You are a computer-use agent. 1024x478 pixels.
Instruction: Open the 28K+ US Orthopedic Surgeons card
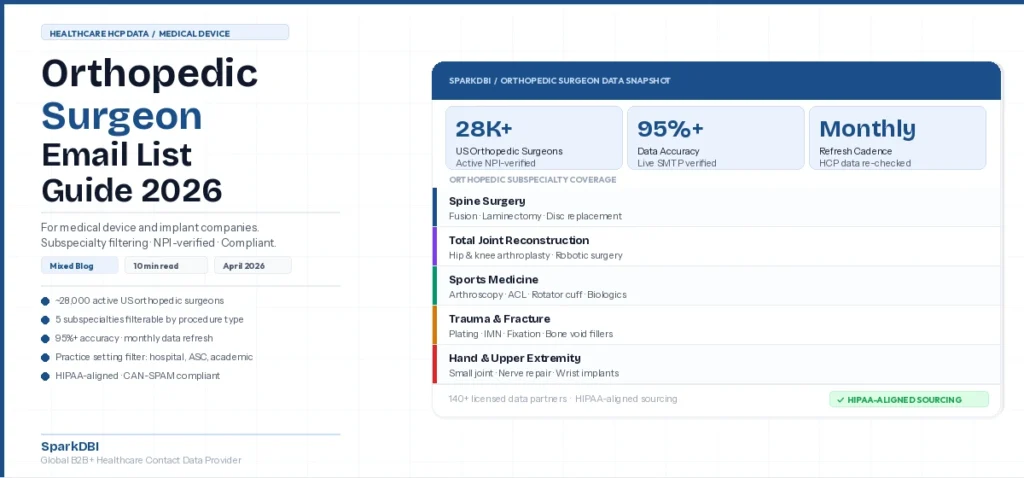[x=533, y=138]
